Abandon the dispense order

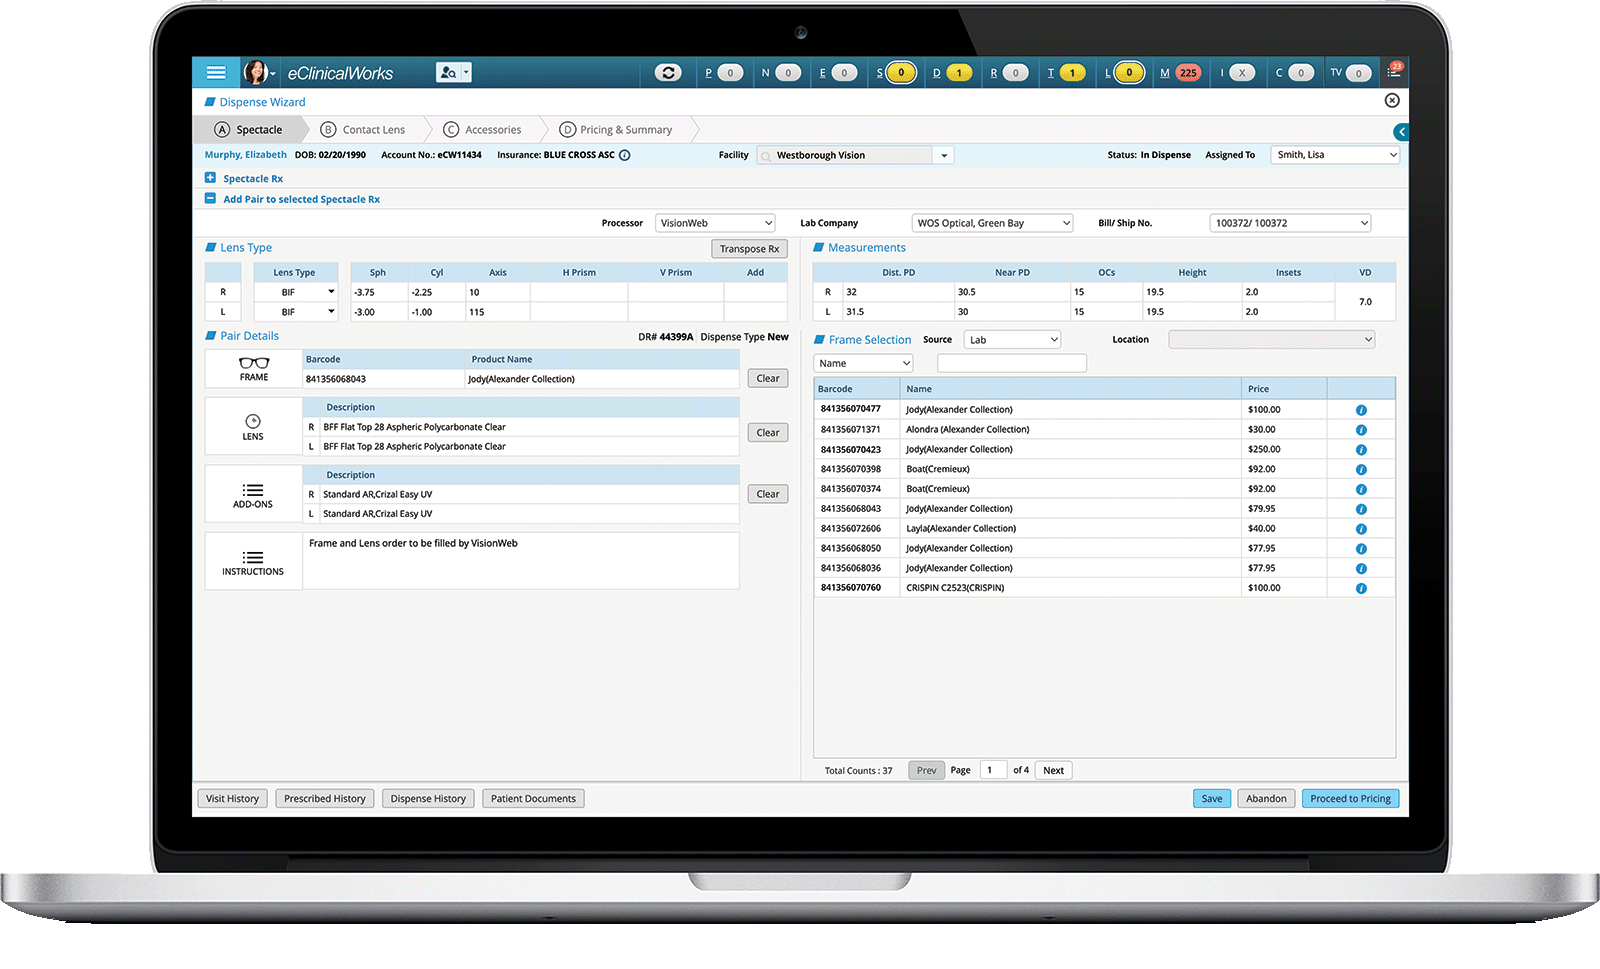[x=1266, y=799]
